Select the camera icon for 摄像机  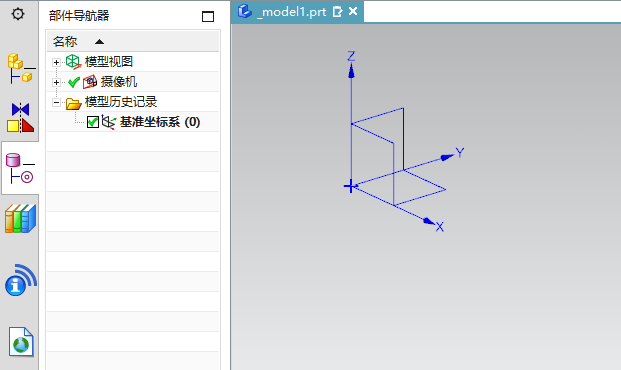coord(90,82)
